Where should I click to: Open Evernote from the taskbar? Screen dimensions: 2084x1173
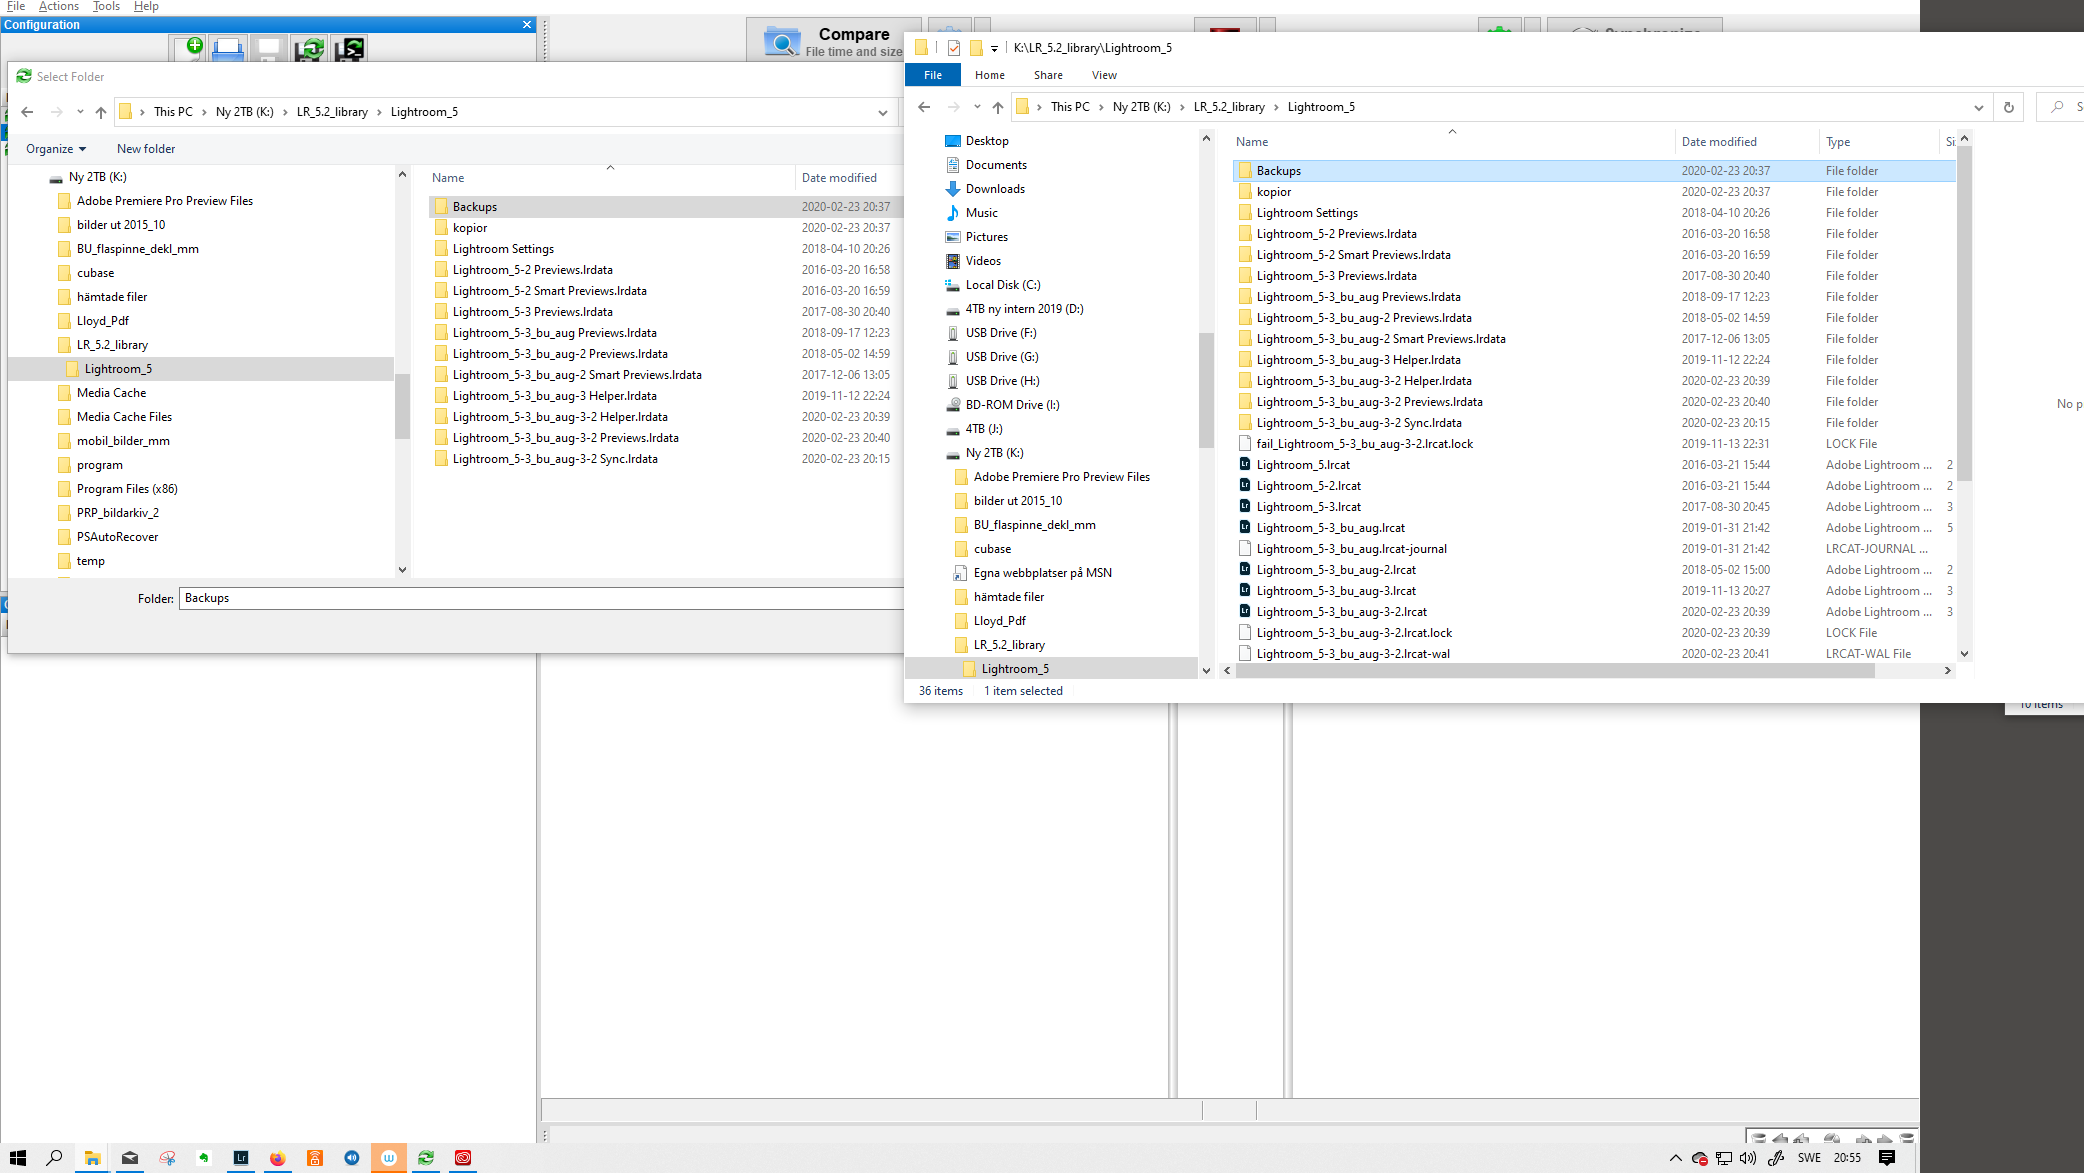[203, 1158]
